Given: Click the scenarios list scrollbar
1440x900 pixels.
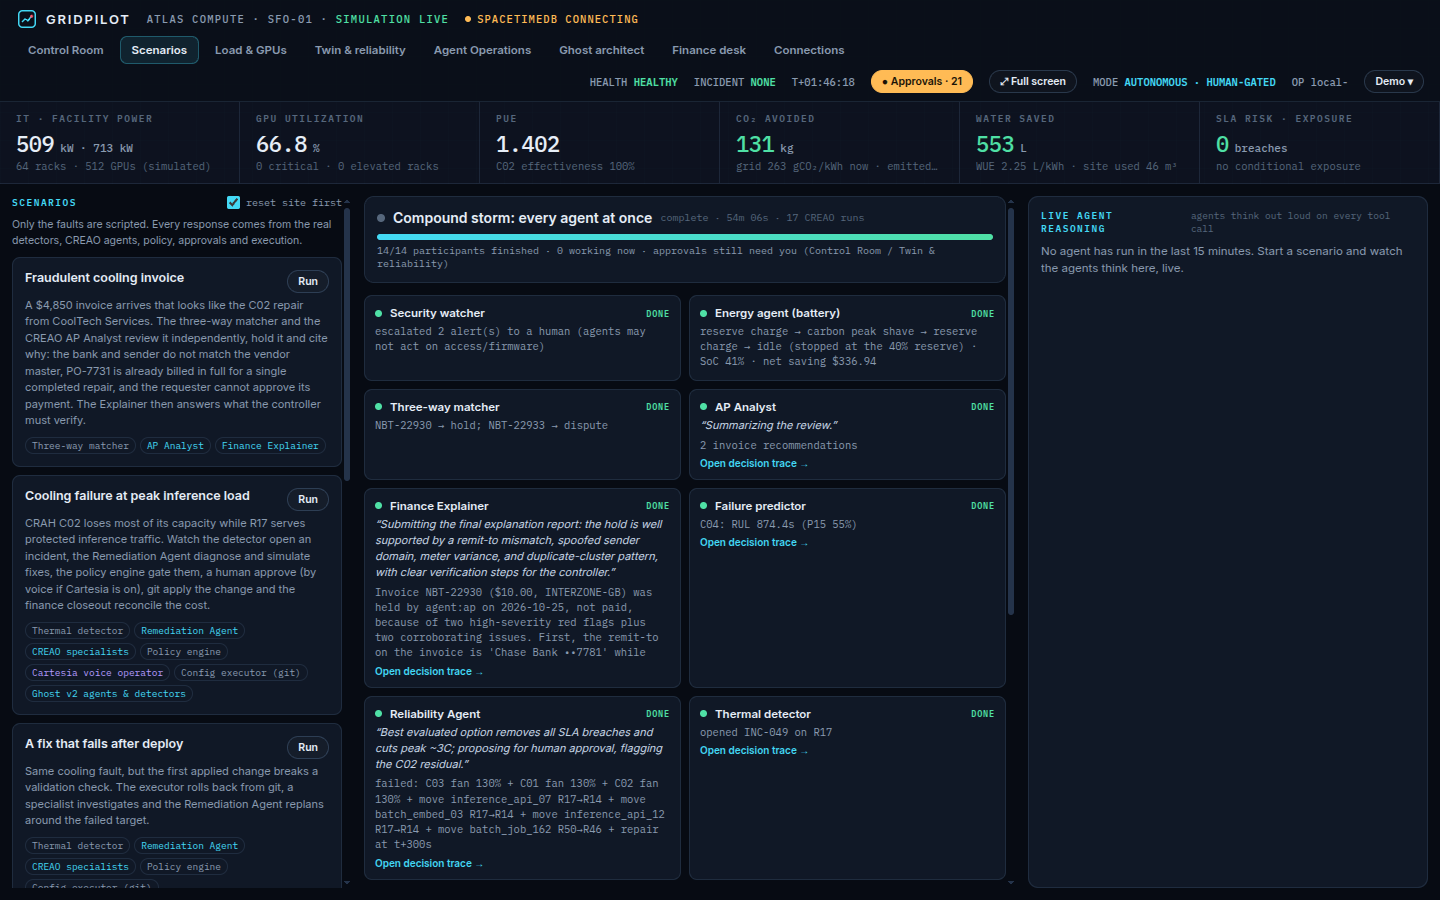Looking at the screenshot, I should [347, 343].
